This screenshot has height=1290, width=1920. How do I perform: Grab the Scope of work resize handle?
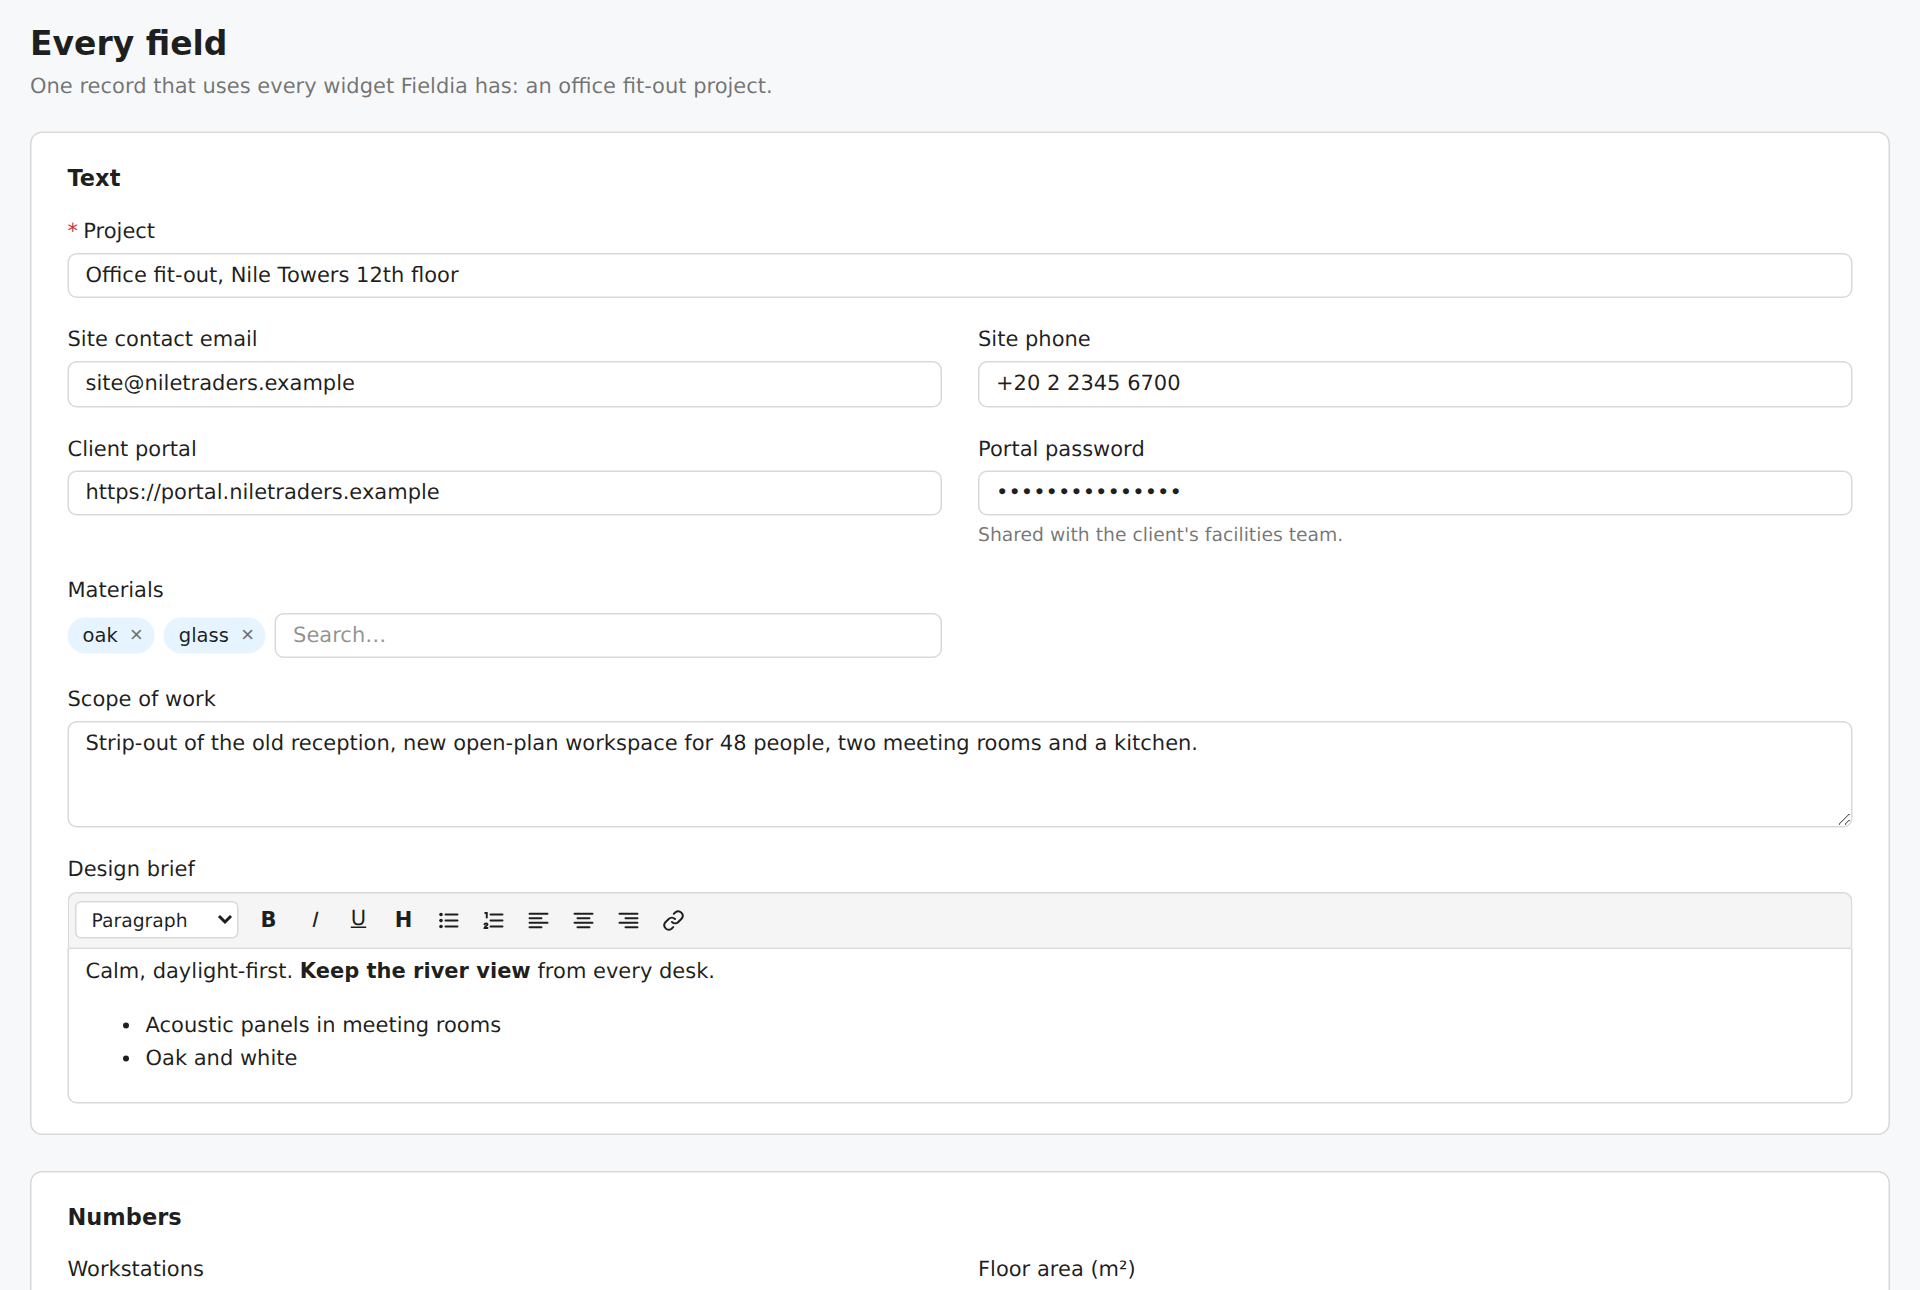[x=1844, y=819]
